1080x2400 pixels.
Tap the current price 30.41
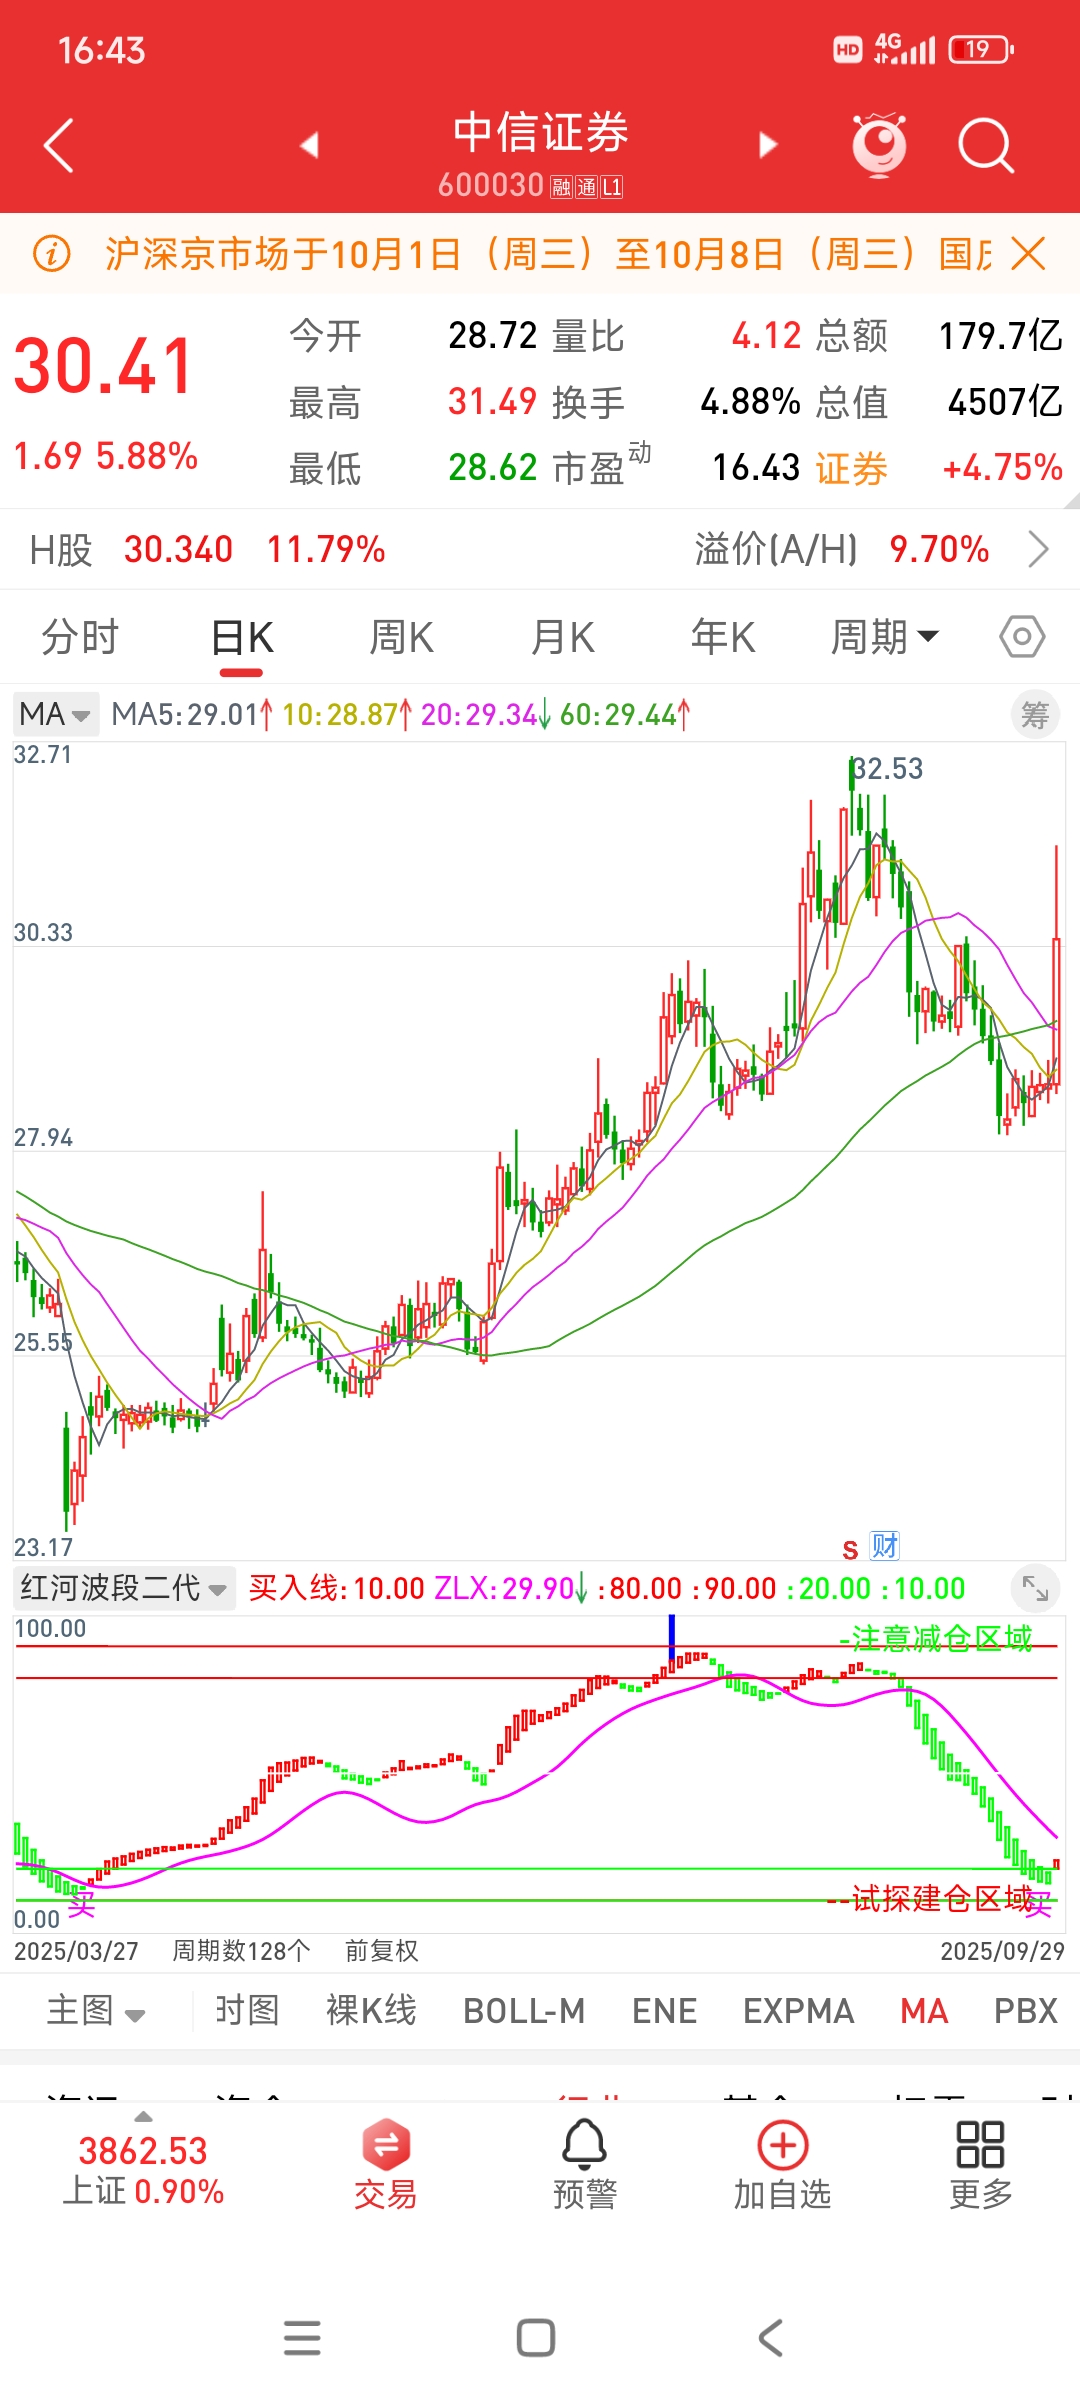104,366
